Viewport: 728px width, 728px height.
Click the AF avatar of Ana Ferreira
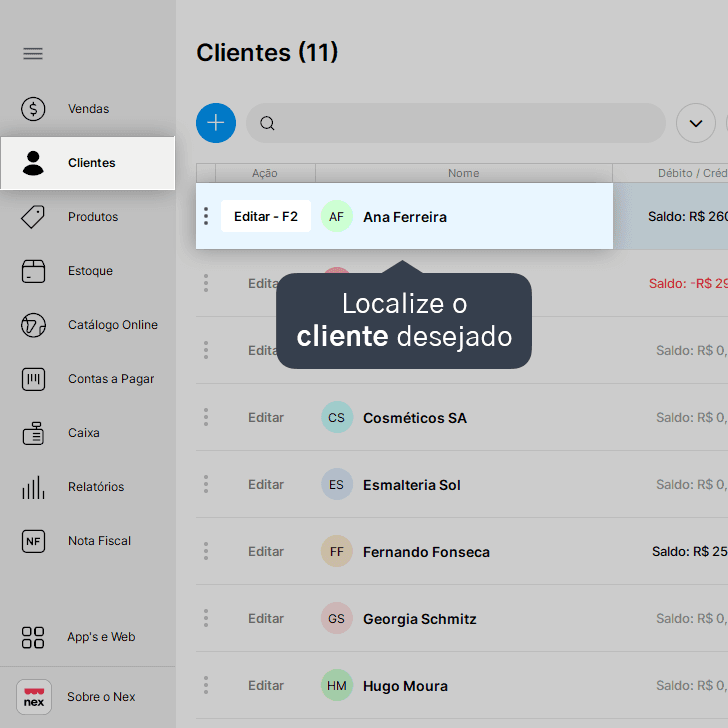click(337, 216)
